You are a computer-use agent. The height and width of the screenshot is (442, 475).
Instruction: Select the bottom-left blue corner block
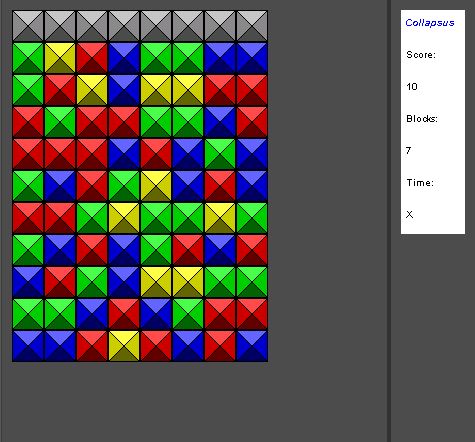tap(28, 346)
